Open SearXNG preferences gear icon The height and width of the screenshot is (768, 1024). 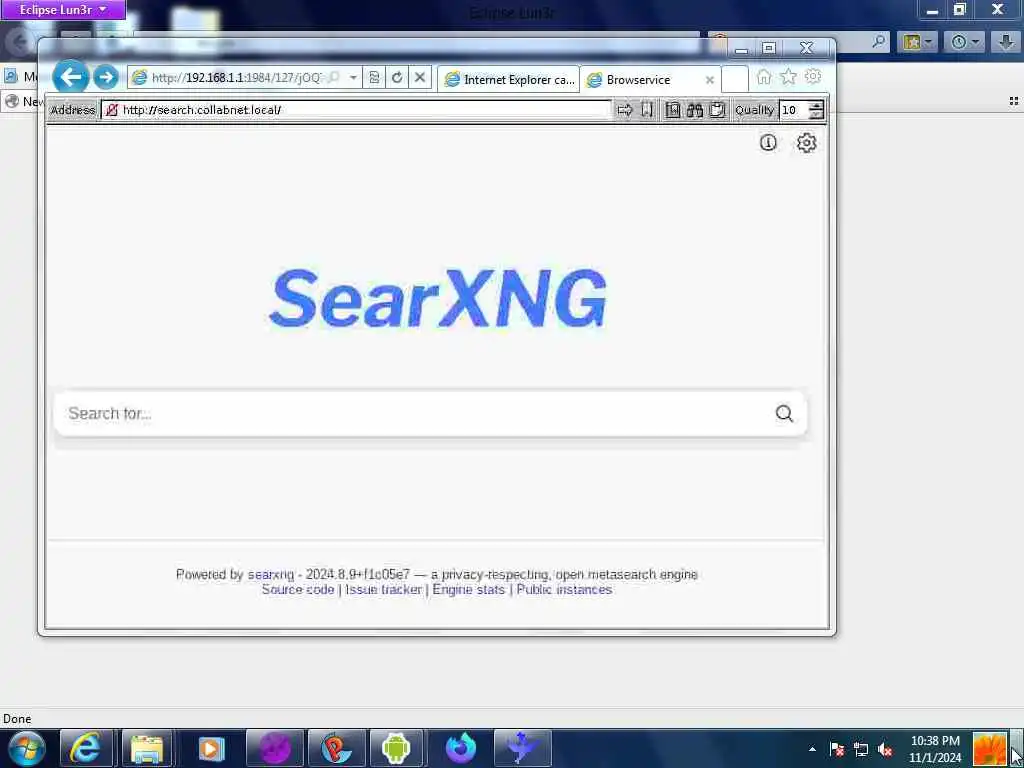[x=807, y=142]
